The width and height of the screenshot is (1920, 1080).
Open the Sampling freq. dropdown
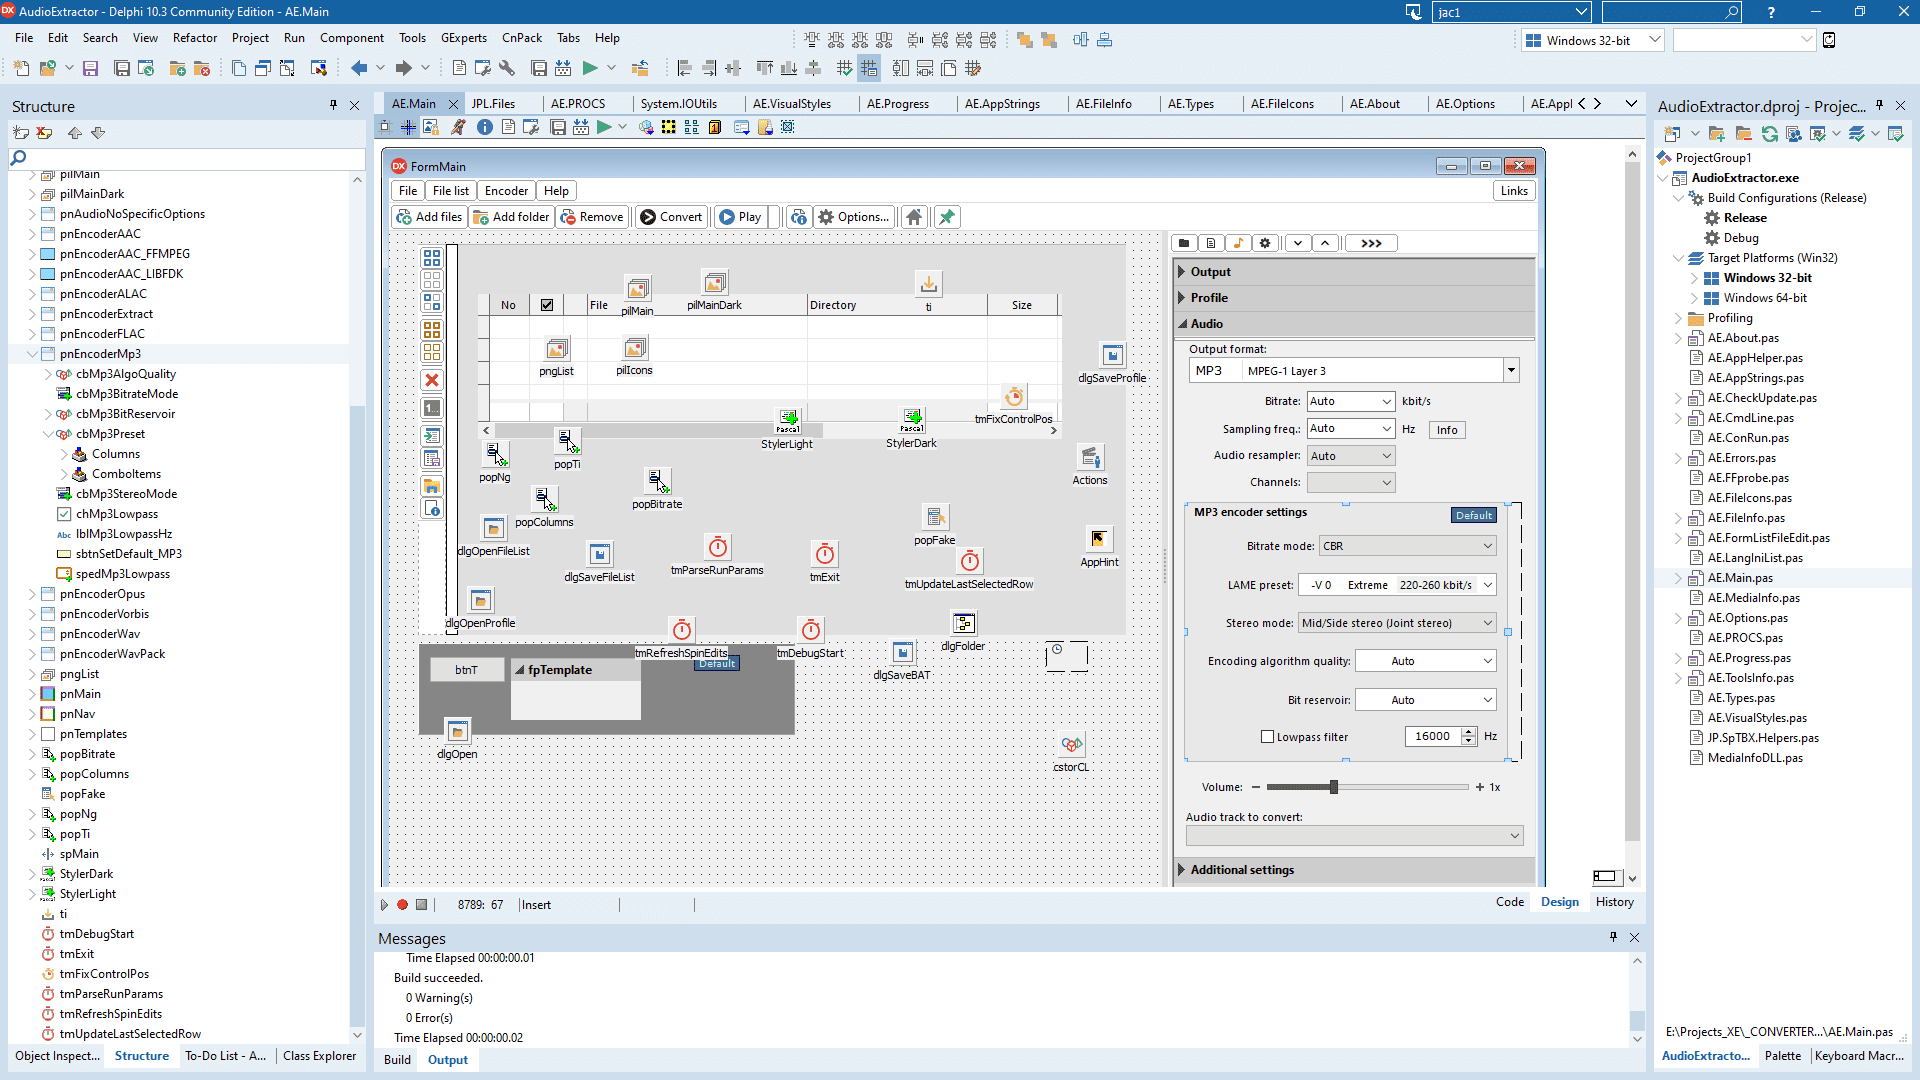pos(1387,428)
